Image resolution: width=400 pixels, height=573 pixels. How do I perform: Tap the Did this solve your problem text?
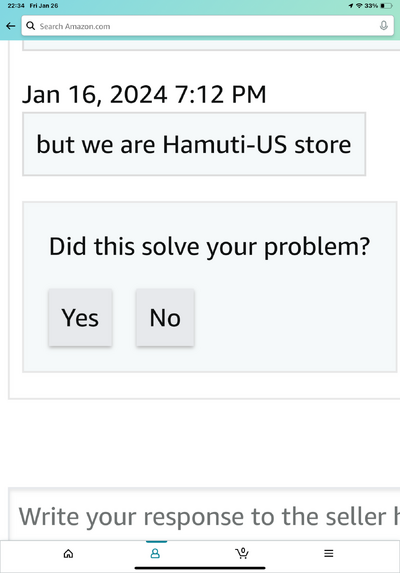tap(209, 247)
